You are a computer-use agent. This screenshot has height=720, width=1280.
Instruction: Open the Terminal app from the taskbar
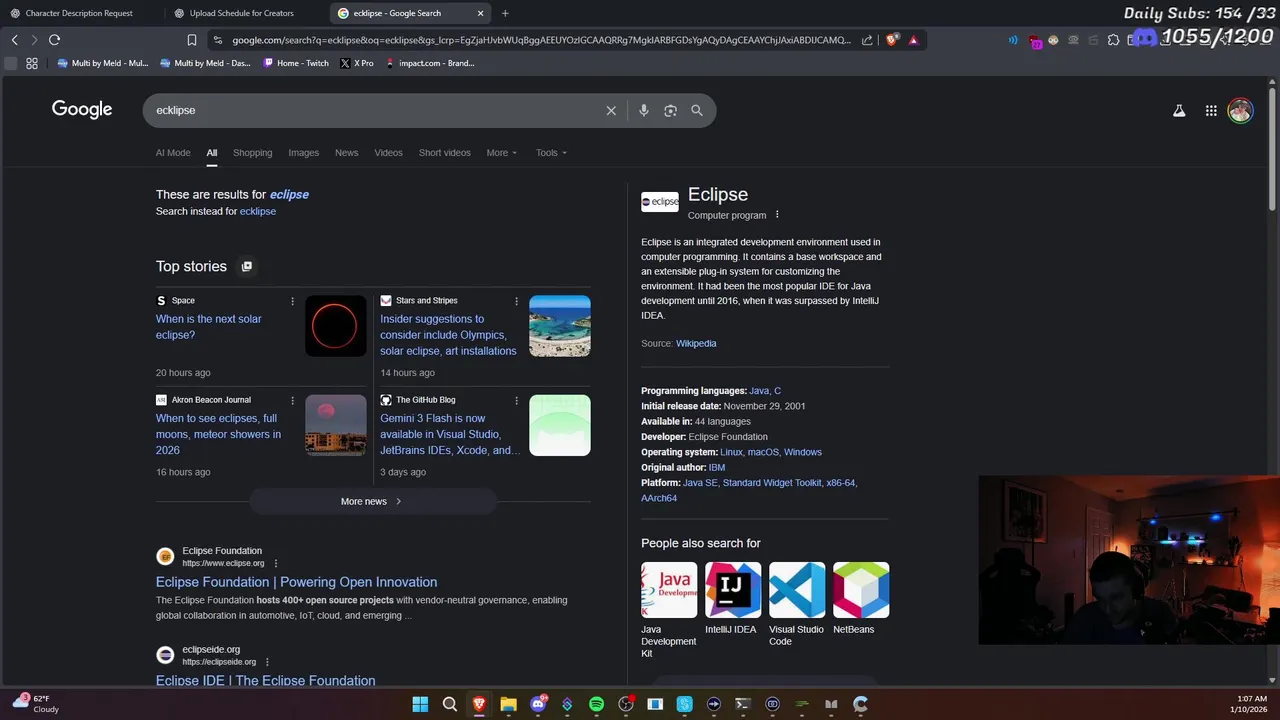742,704
